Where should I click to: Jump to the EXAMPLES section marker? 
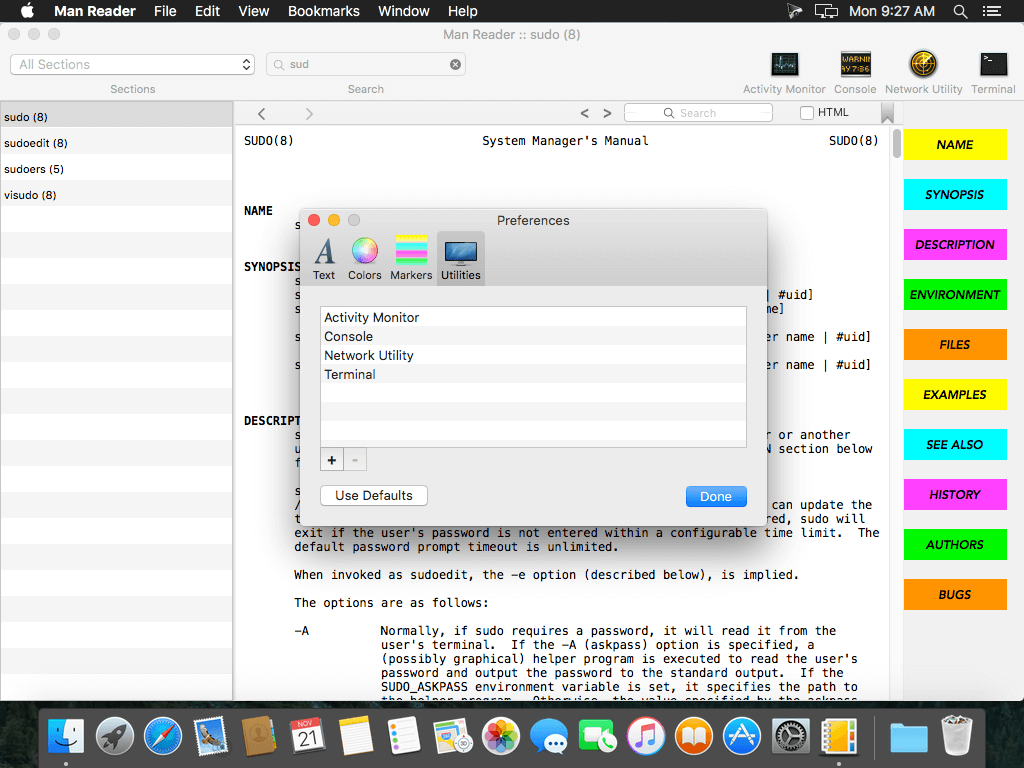(955, 394)
